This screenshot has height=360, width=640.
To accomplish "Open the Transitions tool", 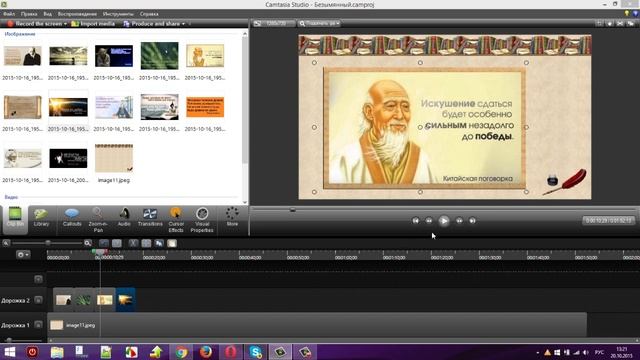I will [x=150, y=218].
